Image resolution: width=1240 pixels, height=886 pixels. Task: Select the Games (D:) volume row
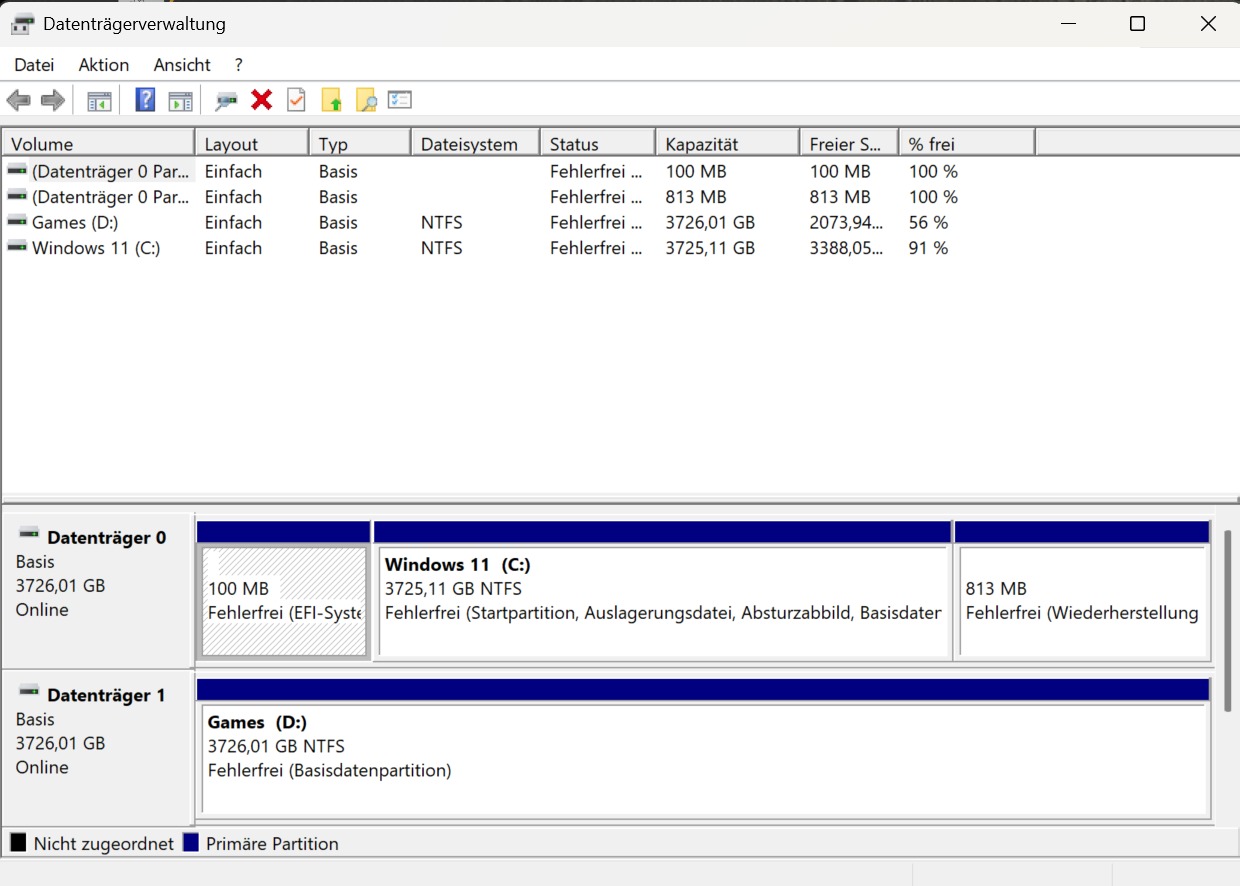[x=518, y=222]
